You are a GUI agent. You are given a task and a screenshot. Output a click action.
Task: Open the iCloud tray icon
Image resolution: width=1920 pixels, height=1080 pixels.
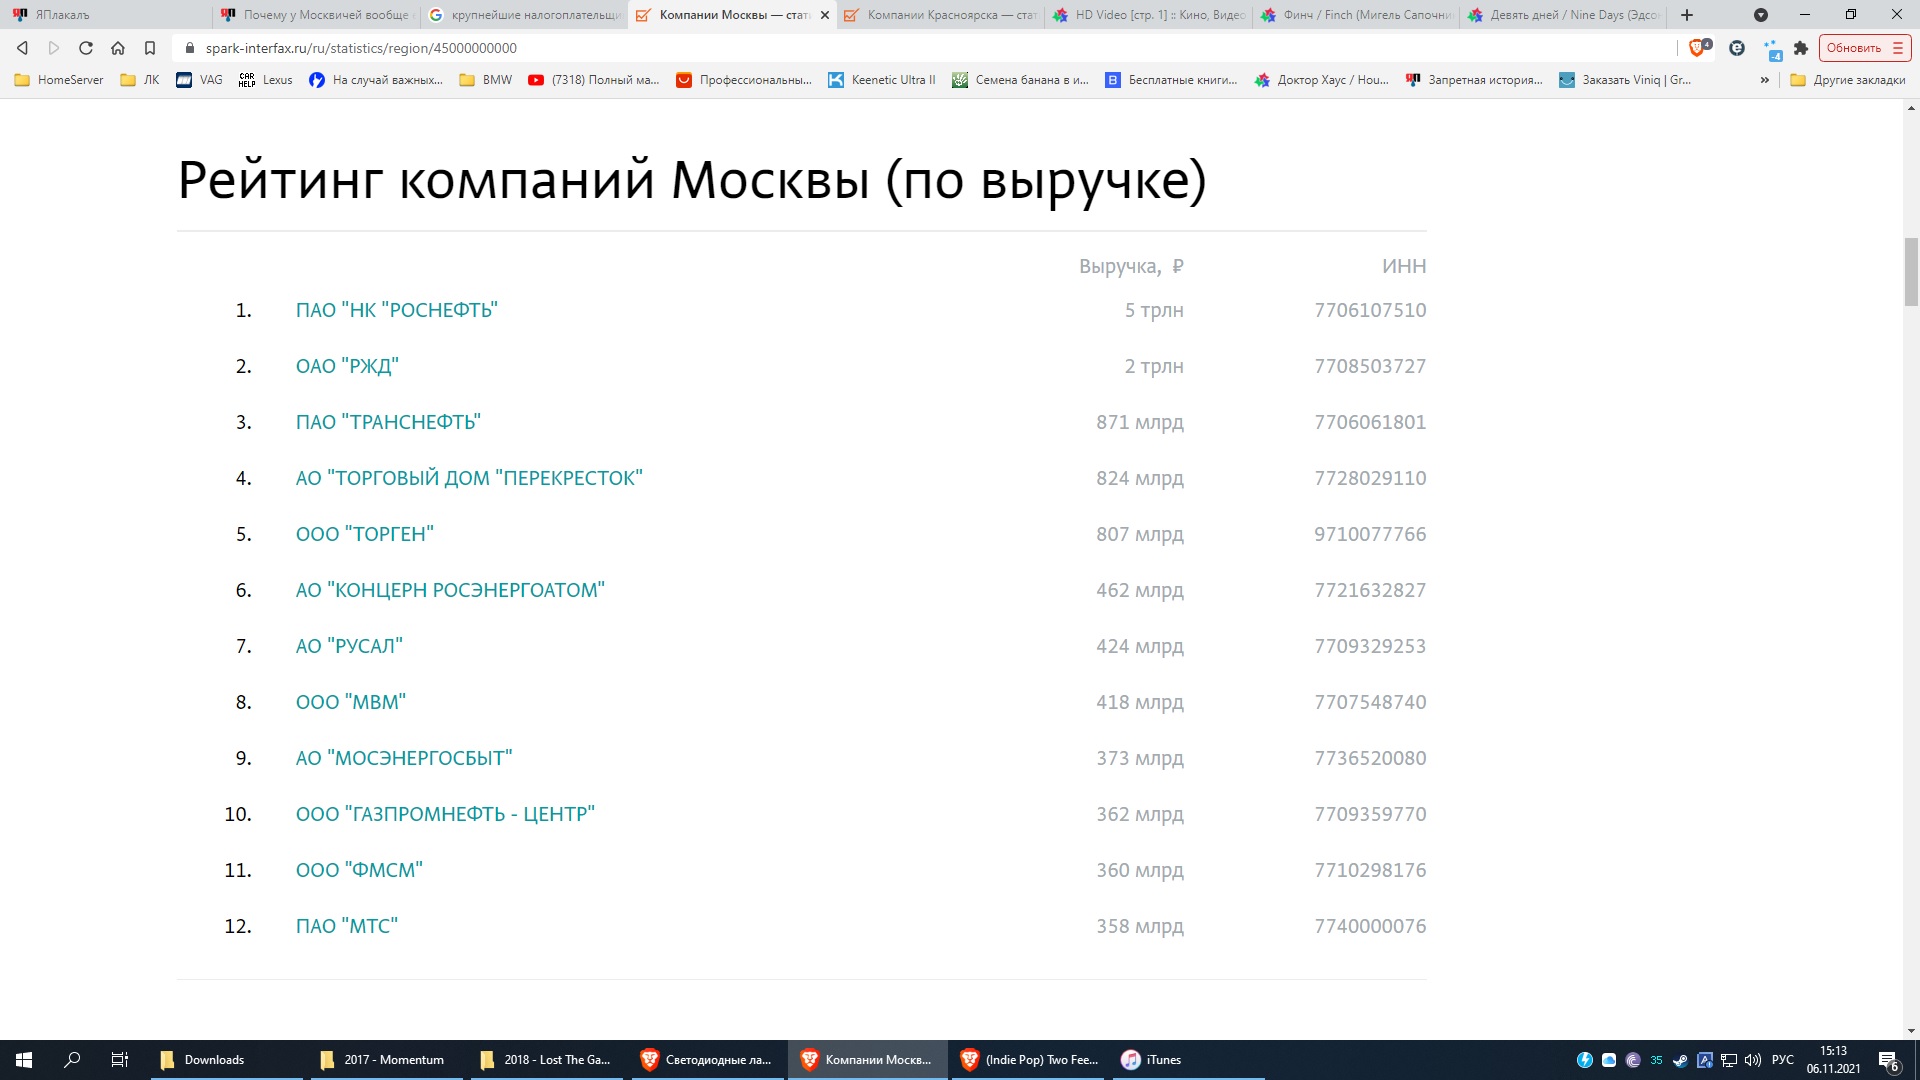(1609, 1060)
